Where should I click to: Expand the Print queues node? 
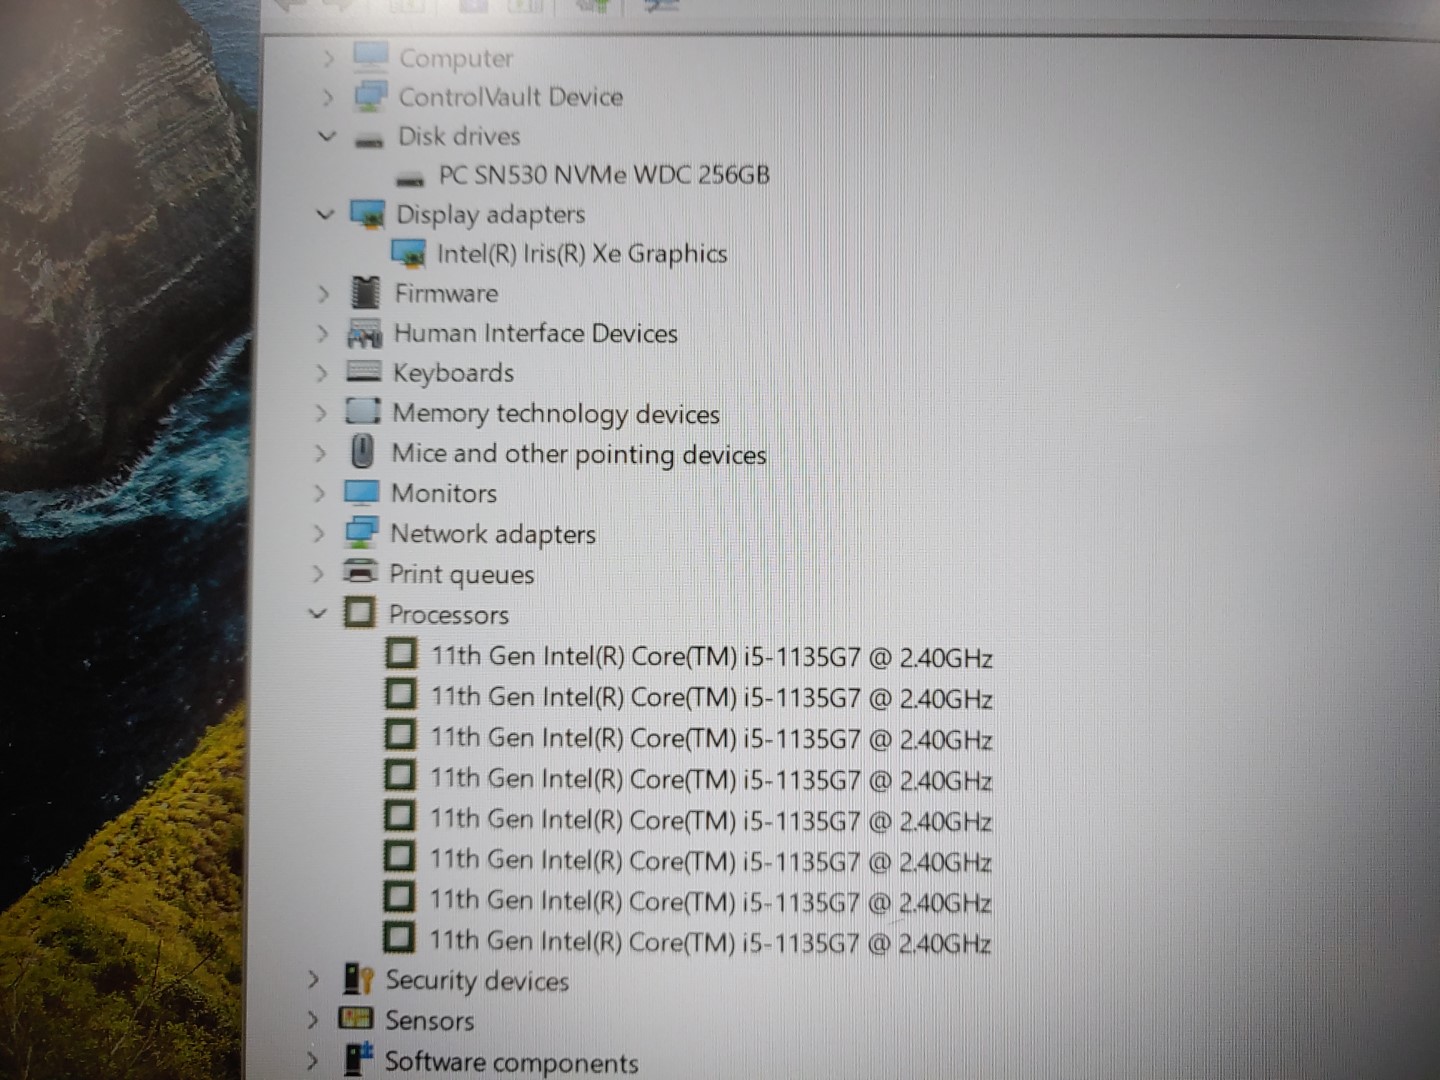(x=318, y=574)
